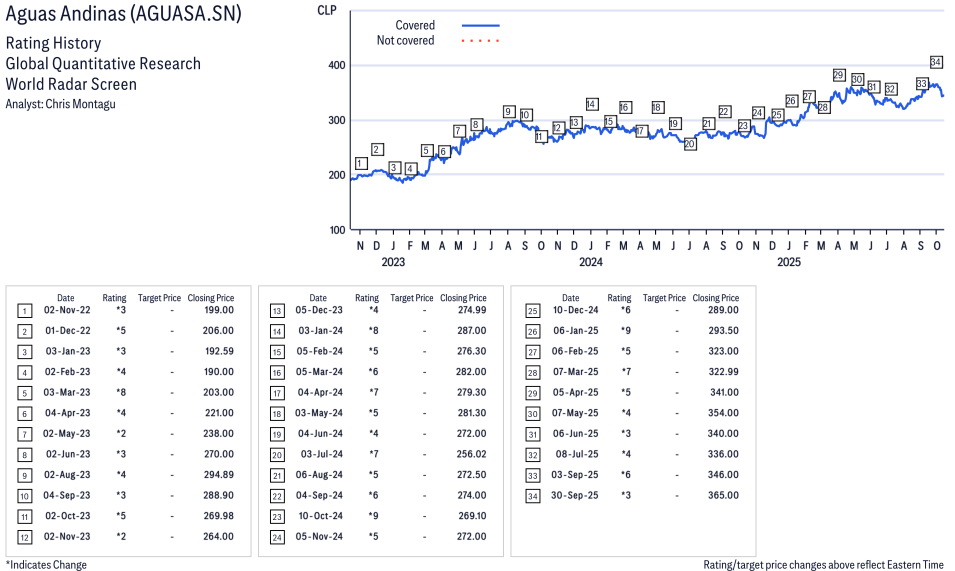Click chart marker 29 on the price line

[838, 75]
